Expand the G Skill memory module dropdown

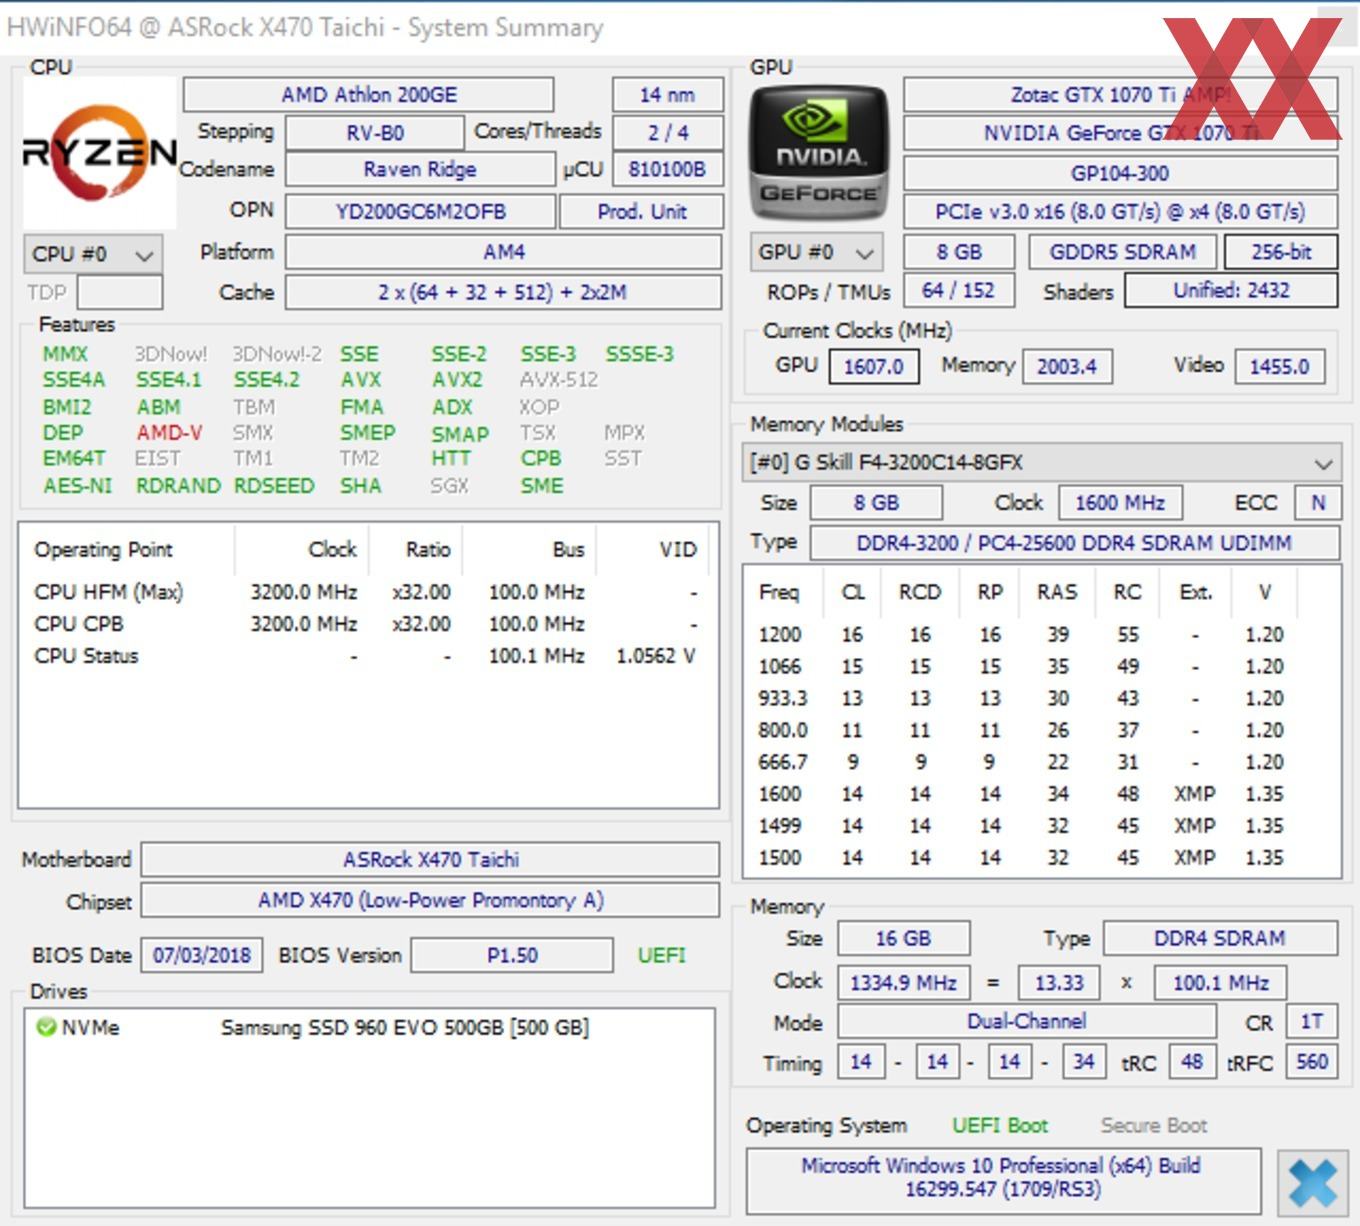click(x=1040, y=463)
